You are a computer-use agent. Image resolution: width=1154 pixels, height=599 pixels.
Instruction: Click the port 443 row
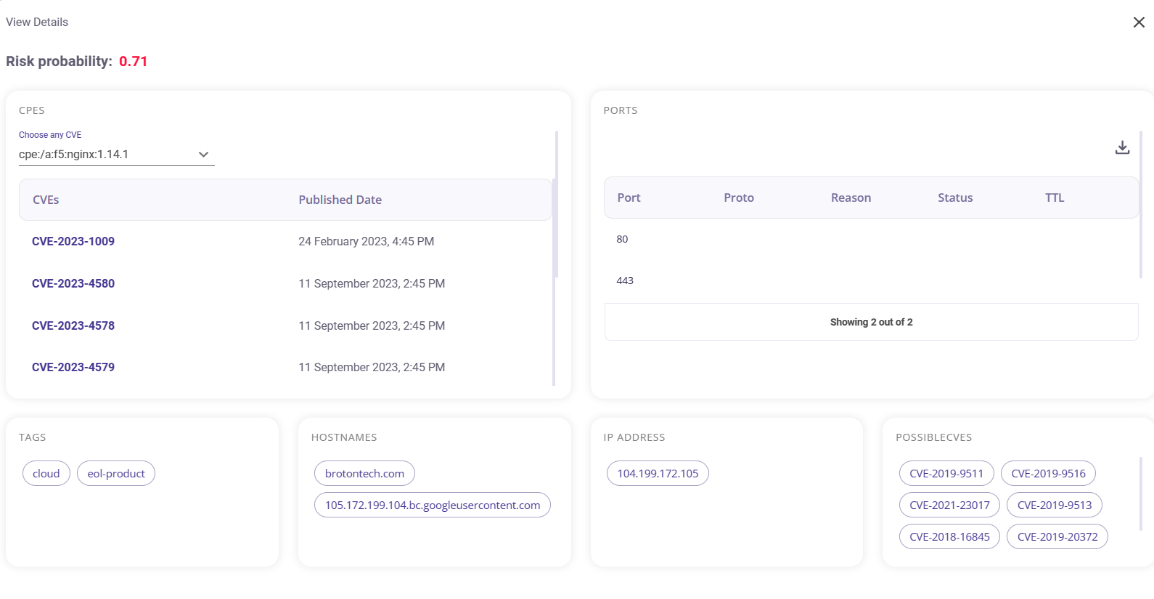coord(871,280)
